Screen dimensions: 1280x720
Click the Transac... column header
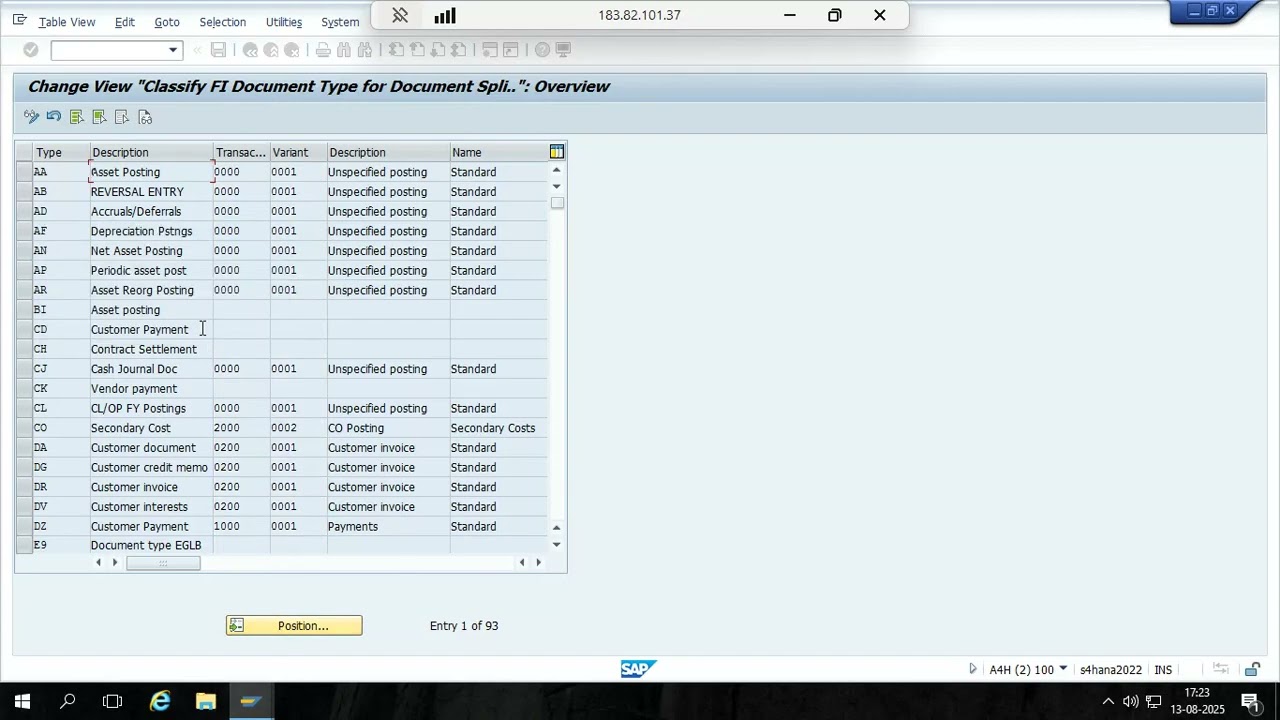(241, 152)
